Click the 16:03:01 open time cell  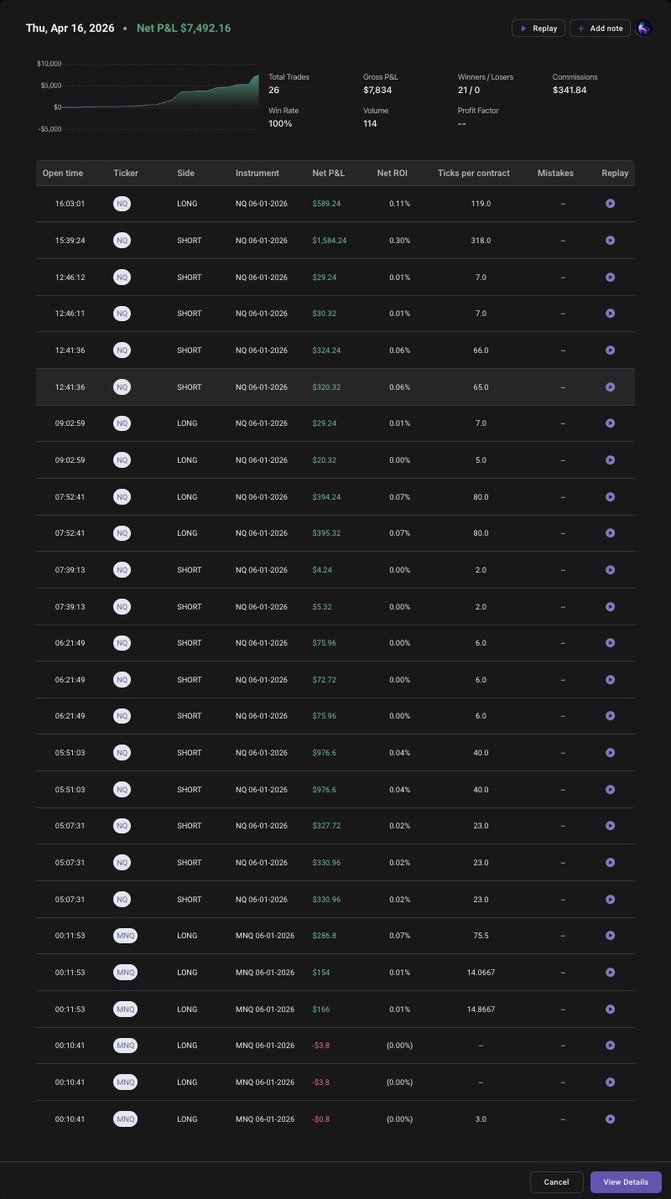[70, 204]
